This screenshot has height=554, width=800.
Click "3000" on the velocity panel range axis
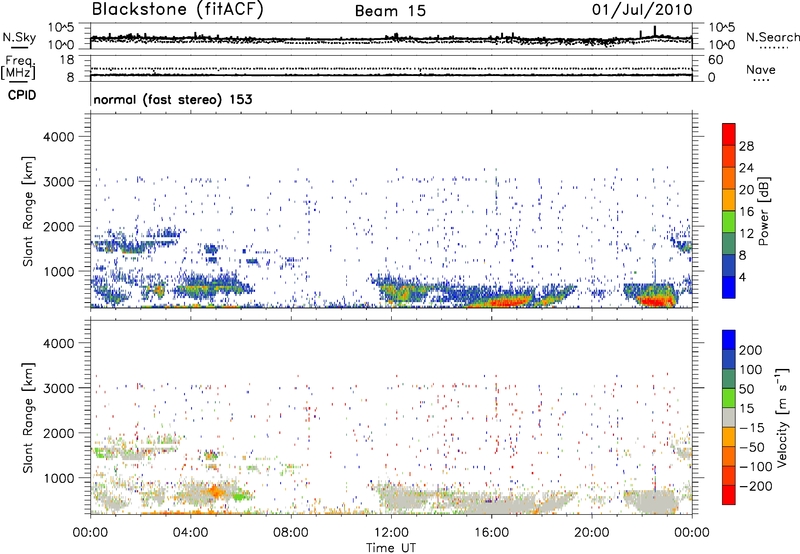[59, 388]
